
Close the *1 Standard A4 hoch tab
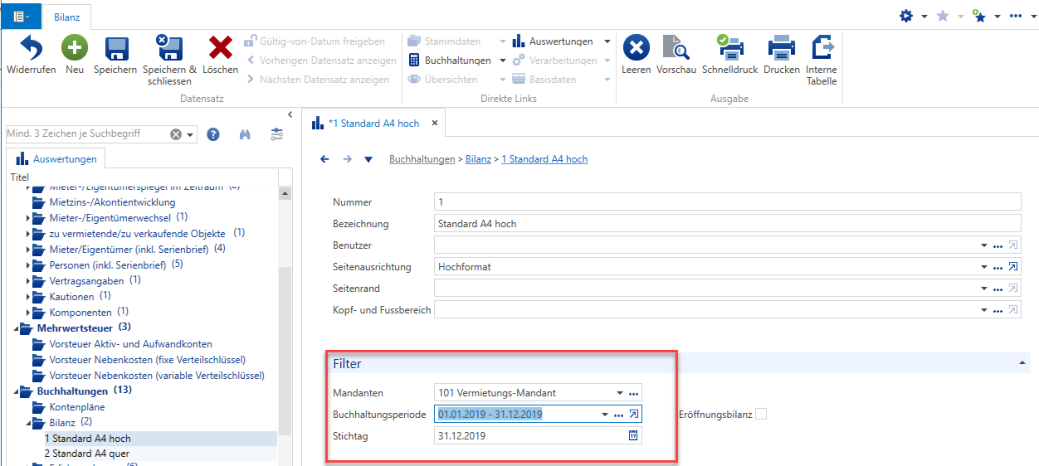[x=435, y=123]
